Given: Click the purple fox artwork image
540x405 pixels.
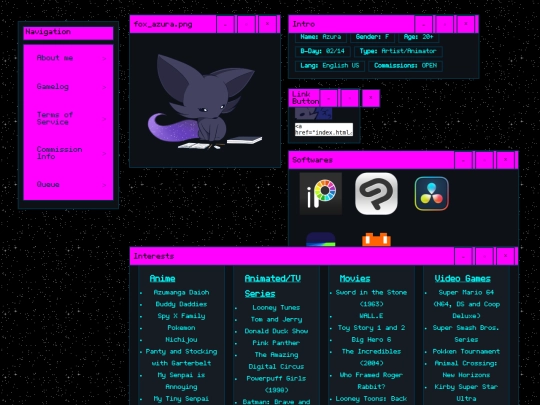Looking at the screenshot, I should click(205, 102).
